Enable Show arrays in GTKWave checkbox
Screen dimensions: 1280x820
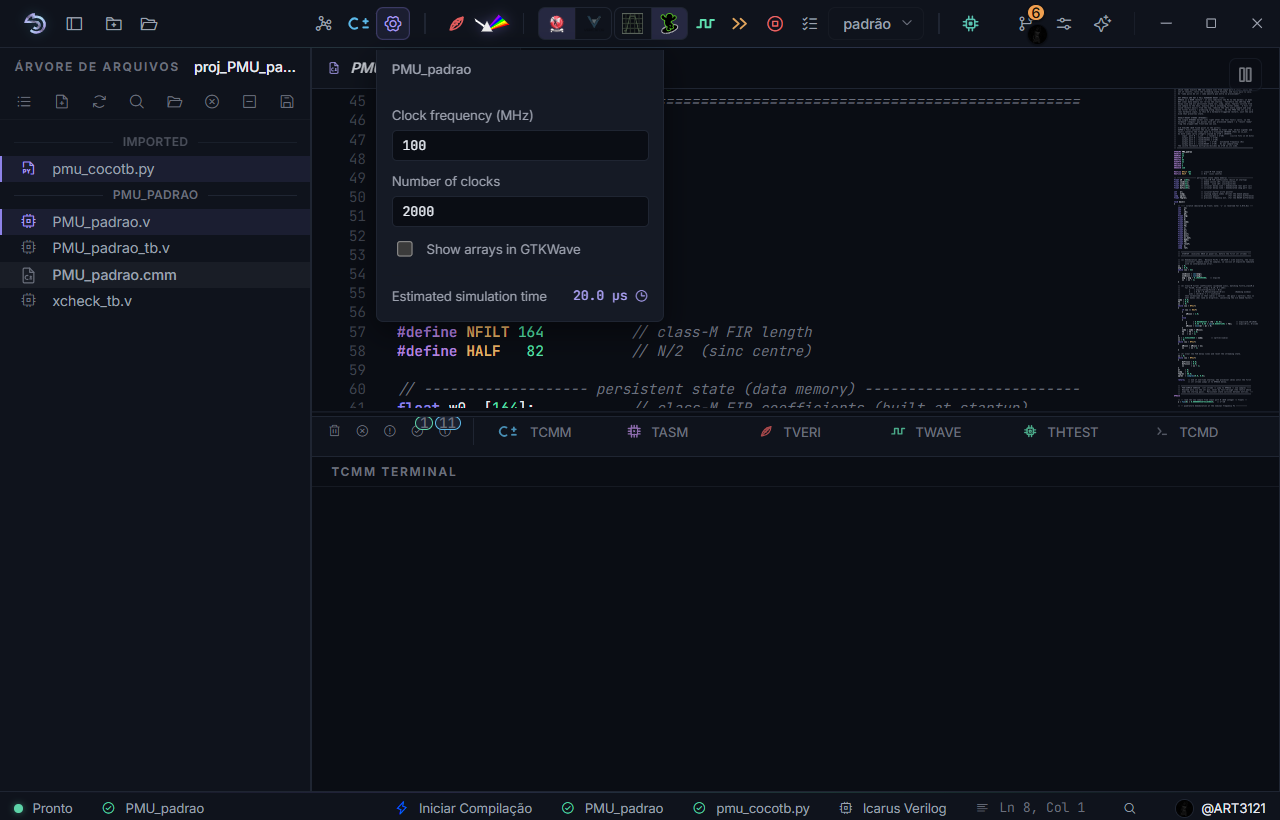(405, 249)
